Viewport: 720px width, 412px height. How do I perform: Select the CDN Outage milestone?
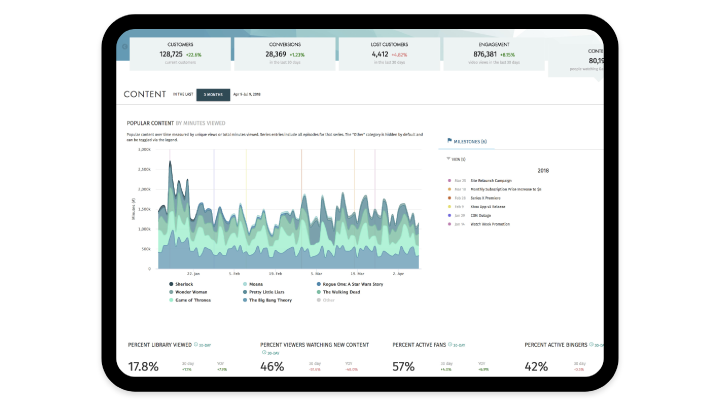coord(481,215)
